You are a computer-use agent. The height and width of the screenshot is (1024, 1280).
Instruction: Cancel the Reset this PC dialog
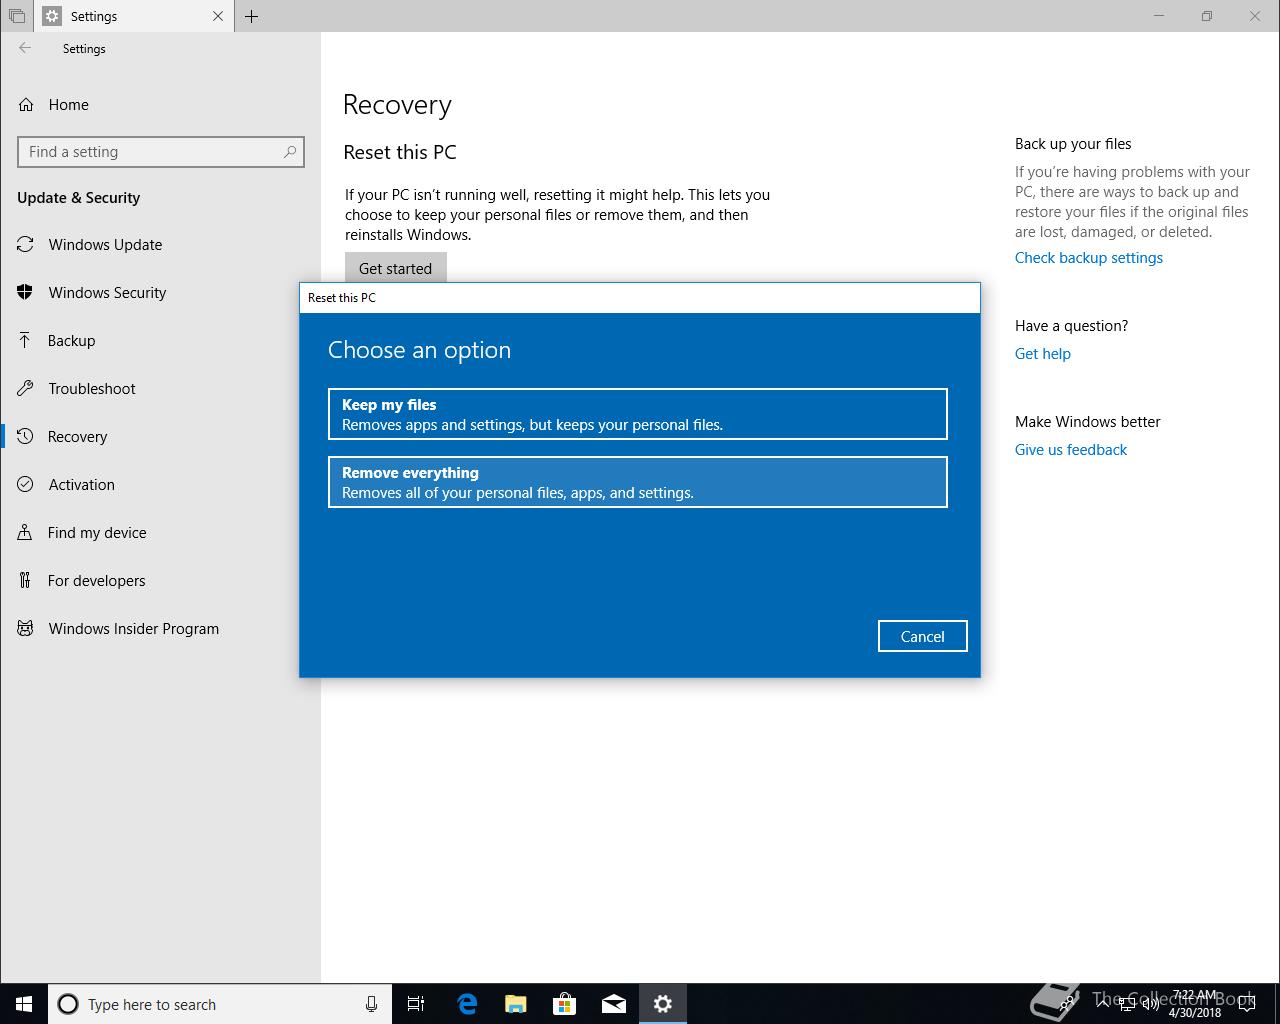[922, 637]
